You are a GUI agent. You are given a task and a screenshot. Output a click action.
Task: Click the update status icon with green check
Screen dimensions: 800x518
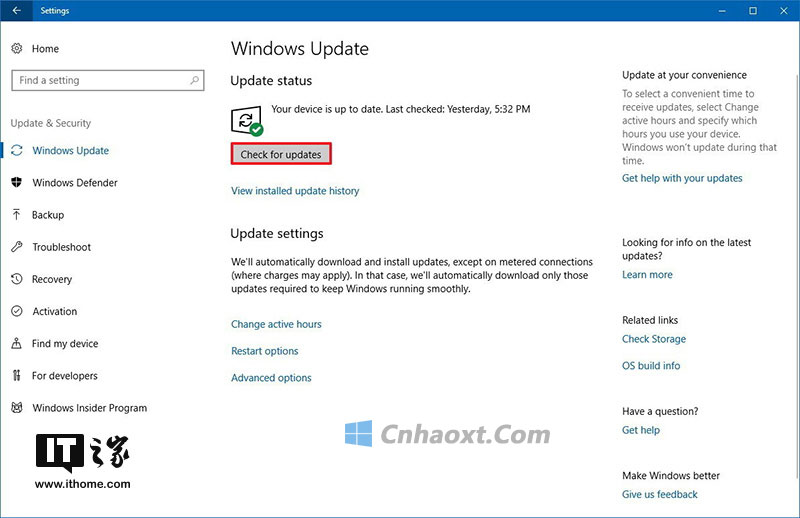(x=247, y=121)
